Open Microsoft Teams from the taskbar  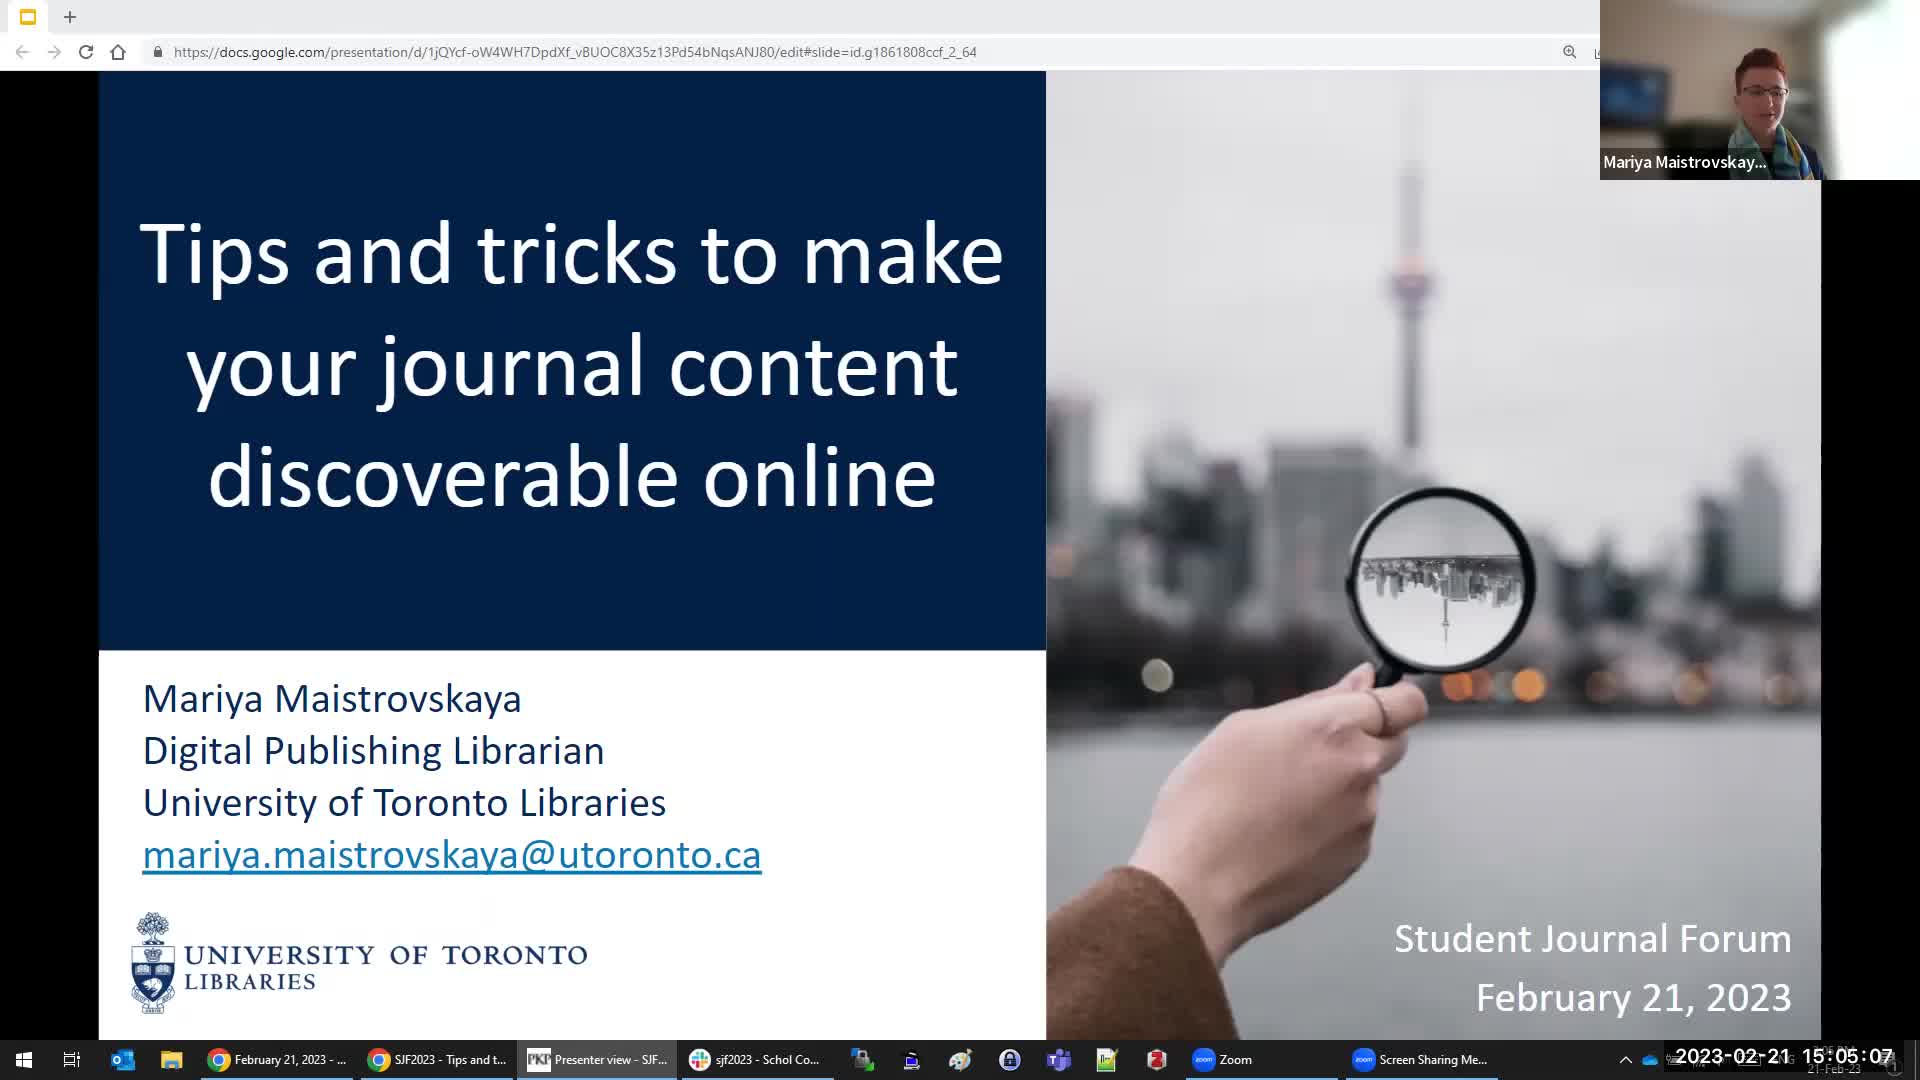pos(1058,1060)
